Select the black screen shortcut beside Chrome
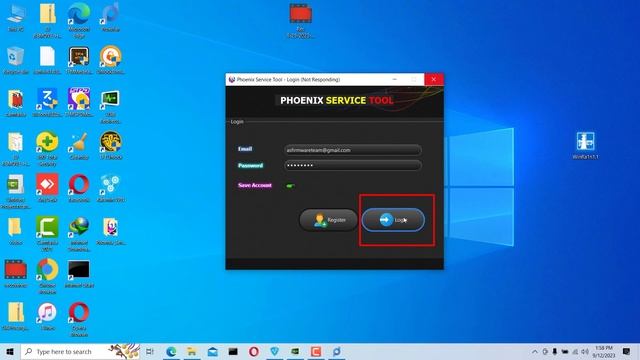 (x=79, y=273)
